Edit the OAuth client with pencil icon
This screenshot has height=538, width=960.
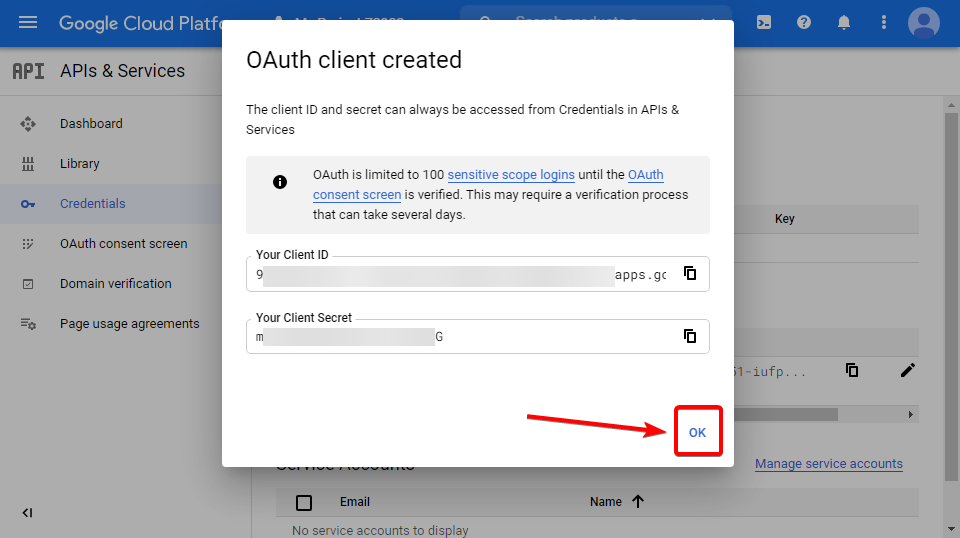coord(907,370)
